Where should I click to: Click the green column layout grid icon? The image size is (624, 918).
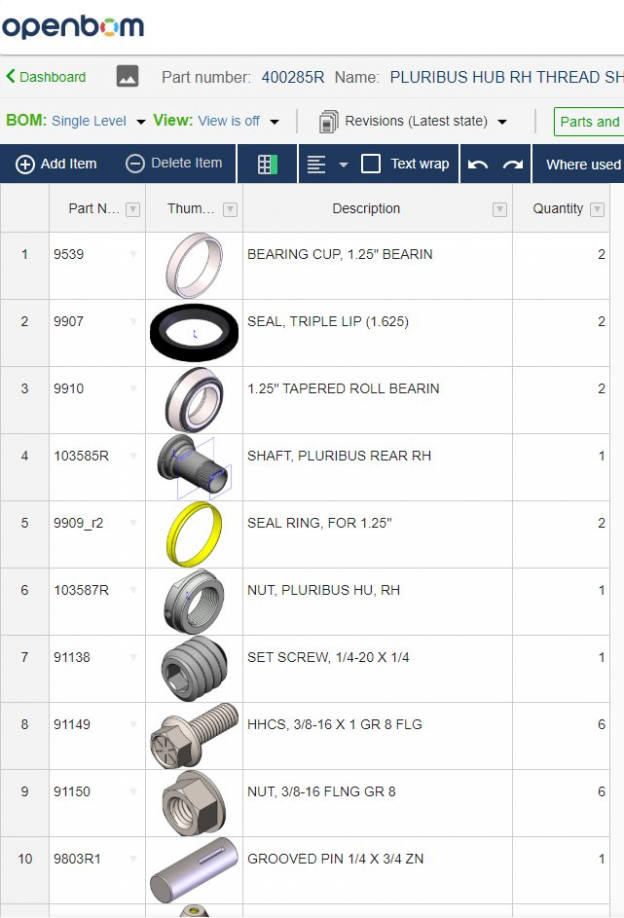point(268,165)
